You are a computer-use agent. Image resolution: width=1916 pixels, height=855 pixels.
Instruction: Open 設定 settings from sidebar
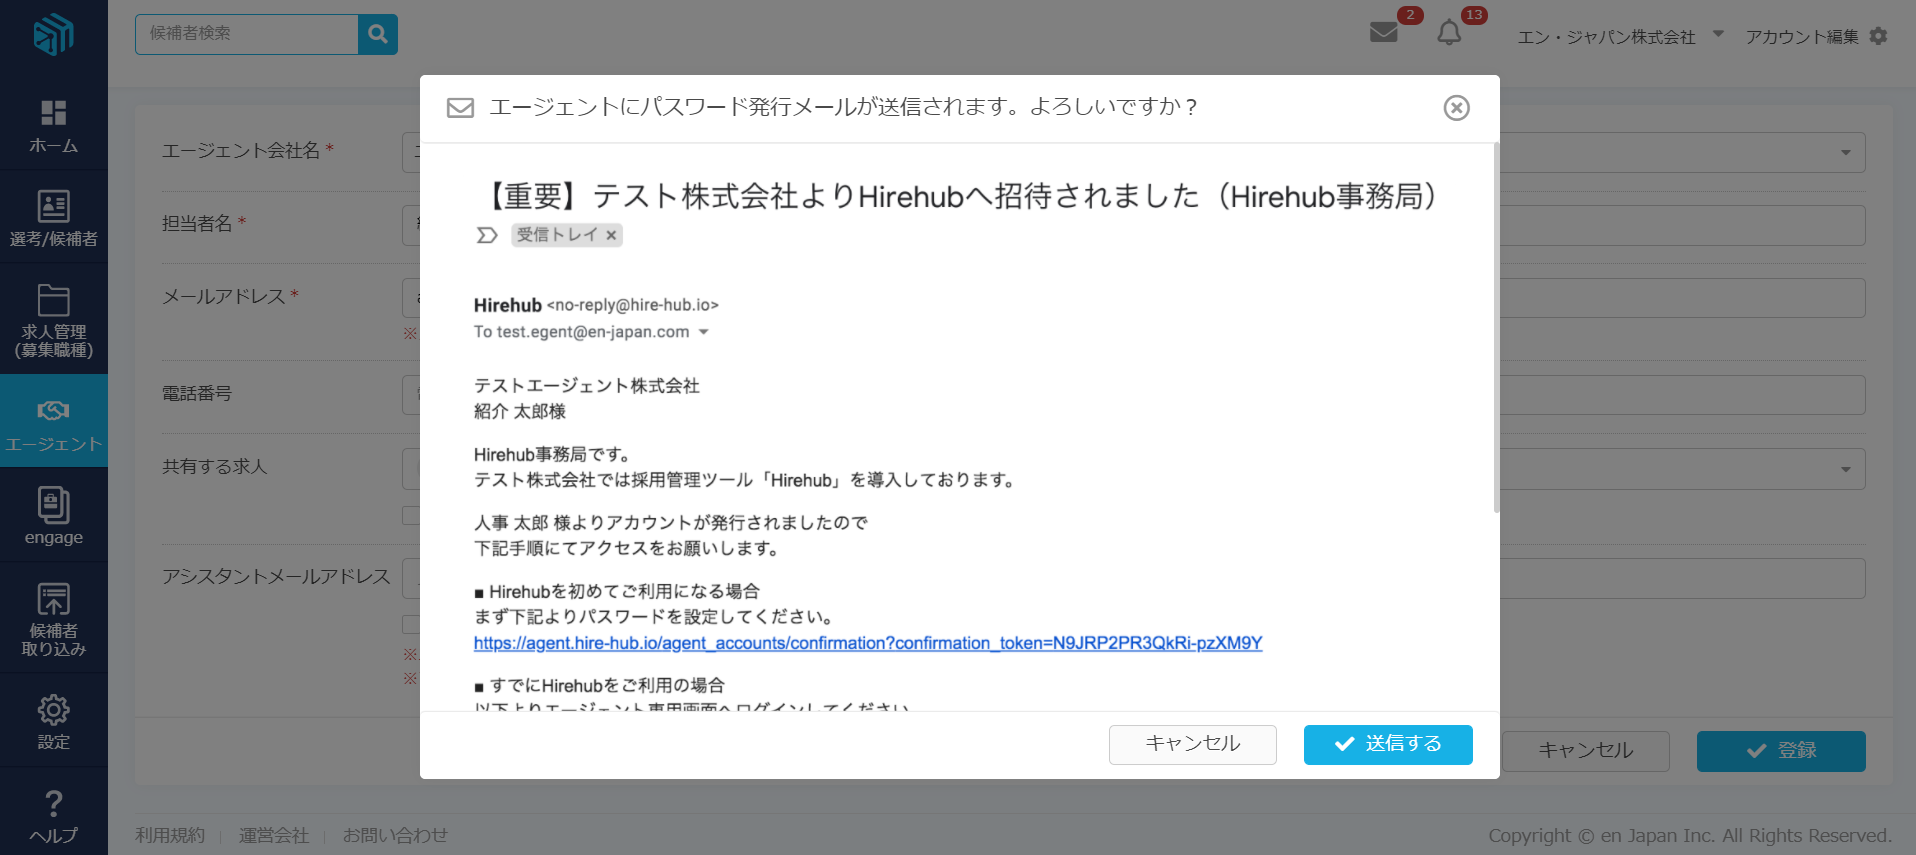53,721
